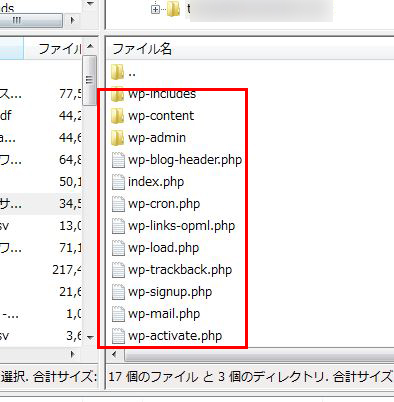
Task: Click the local file list scroll-up arrow
Action: pyautogui.click(x=90, y=47)
